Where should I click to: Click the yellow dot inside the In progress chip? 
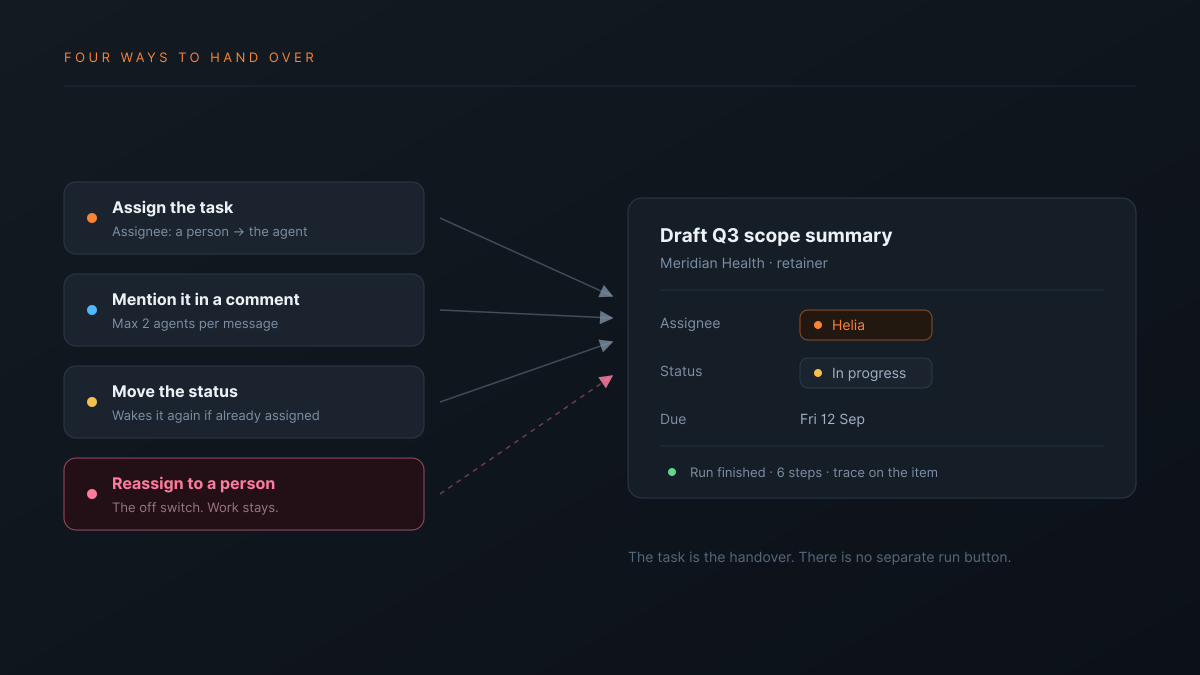click(x=818, y=373)
